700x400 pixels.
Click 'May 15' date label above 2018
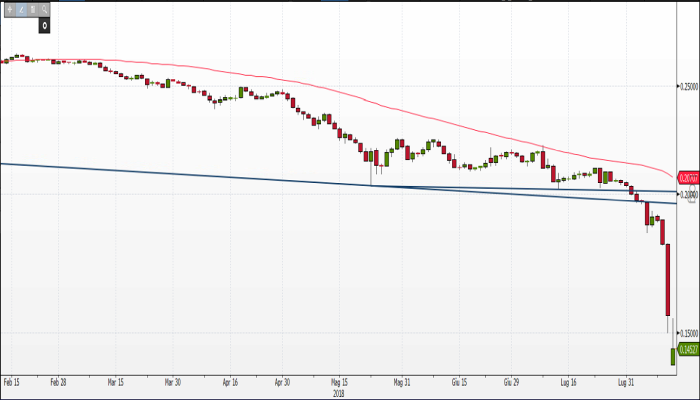tap(338, 381)
